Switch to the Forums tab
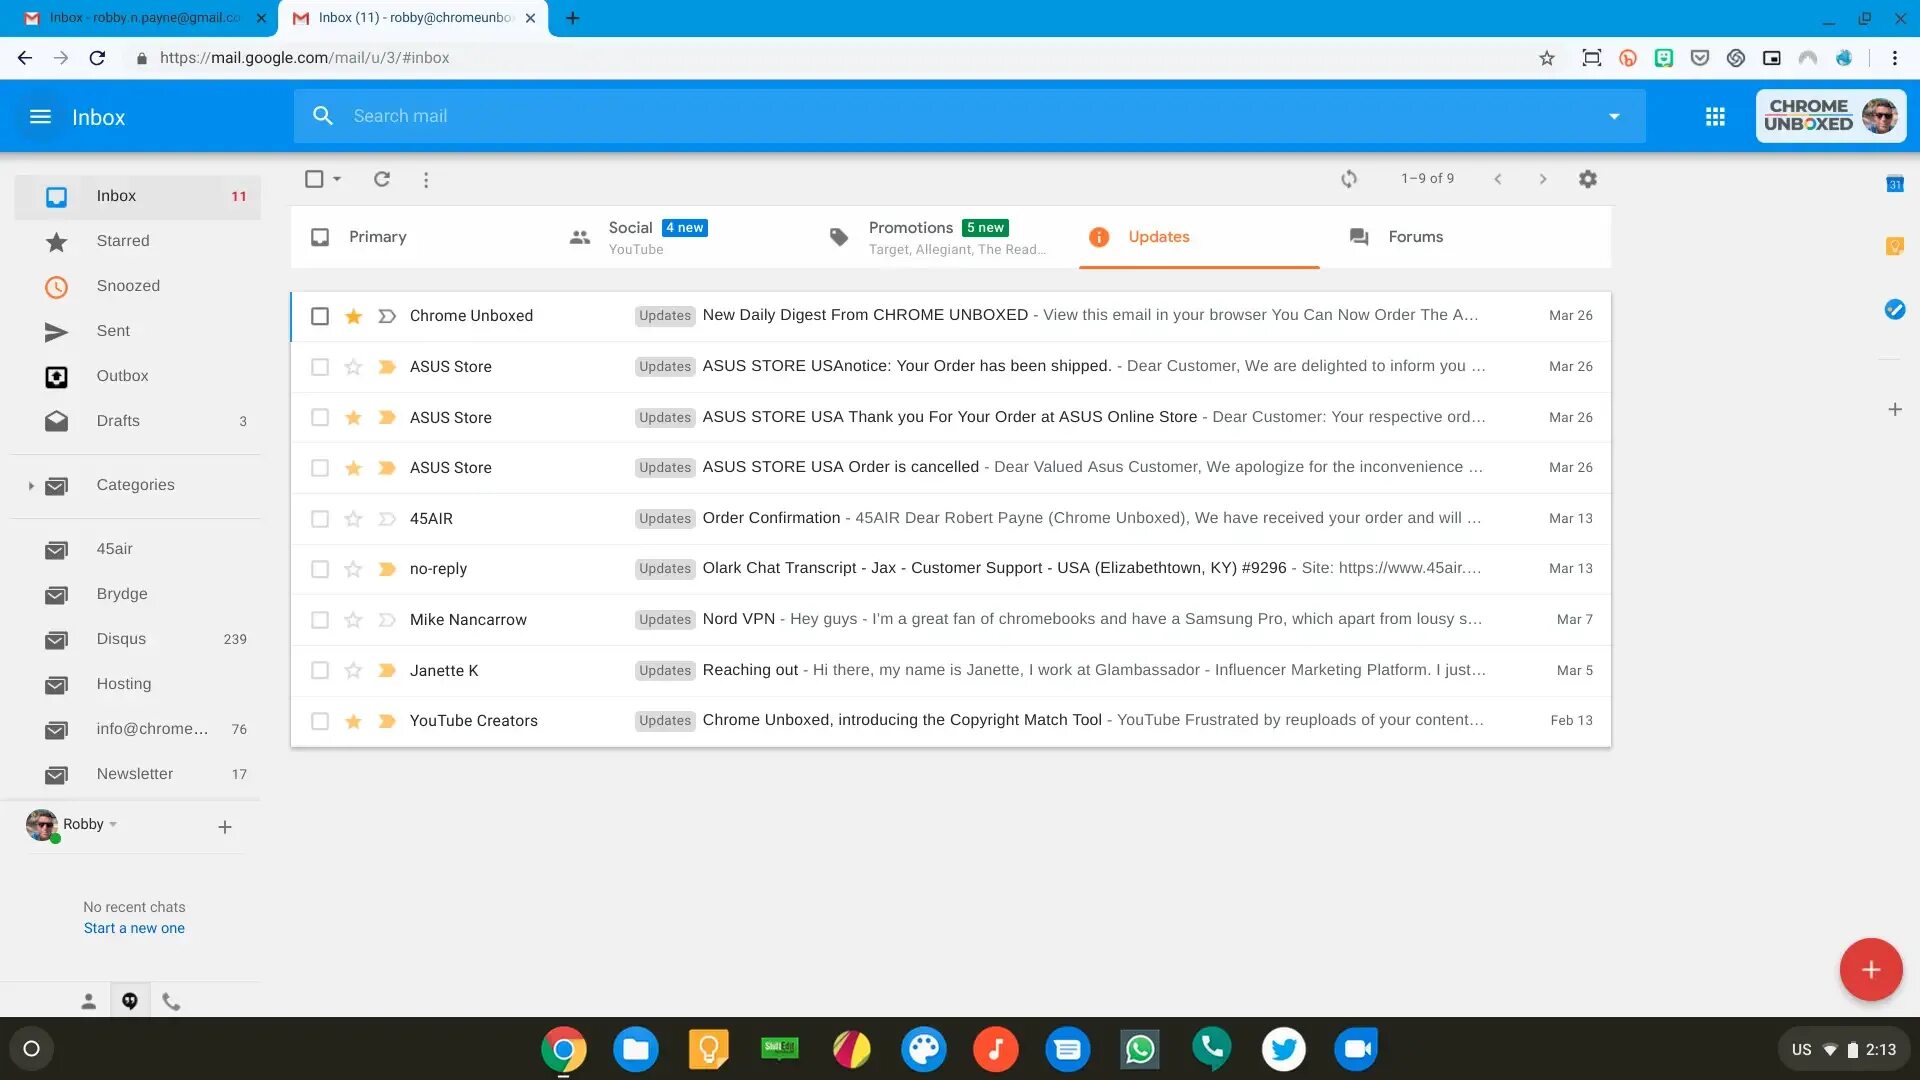The height and width of the screenshot is (1080, 1920). tap(1414, 237)
